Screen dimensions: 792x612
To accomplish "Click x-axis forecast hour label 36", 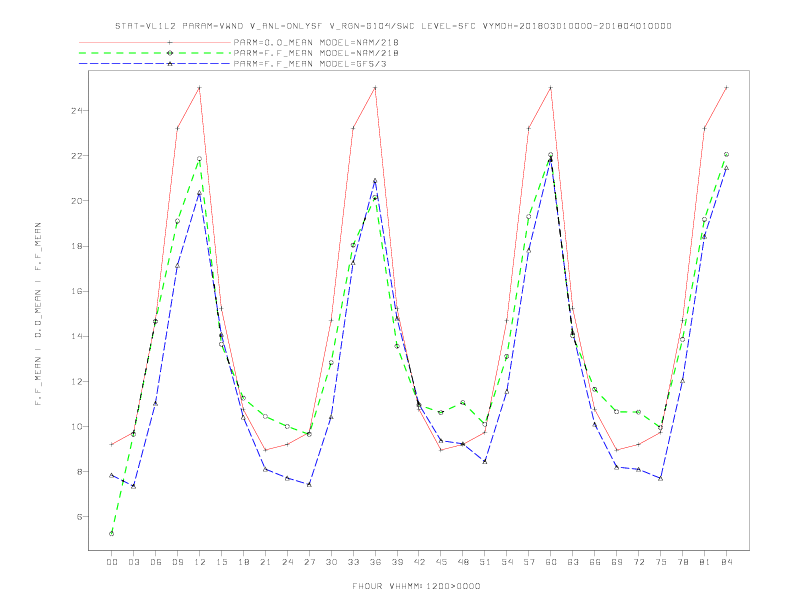I will (x=375, y=562).
